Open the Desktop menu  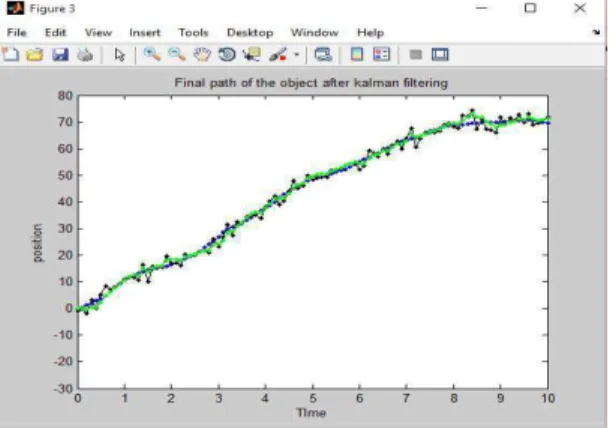point(250,32)
